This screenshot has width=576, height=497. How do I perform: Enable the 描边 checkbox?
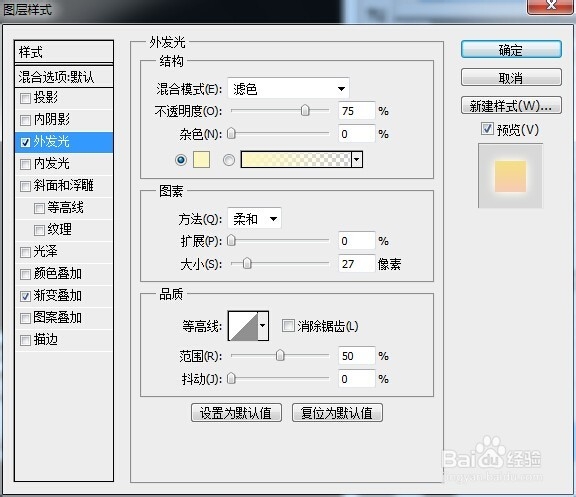25,340
